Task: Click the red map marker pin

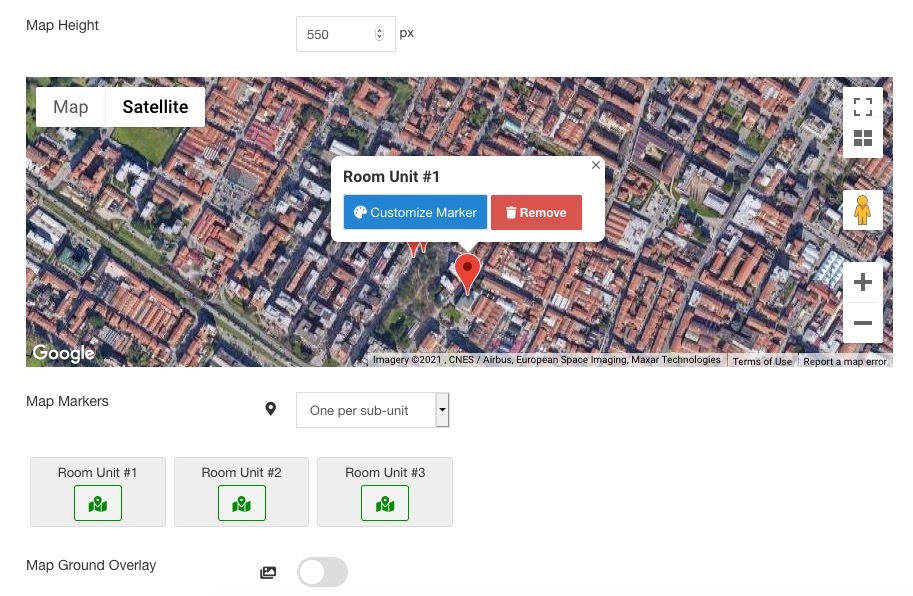Action: 467,270
